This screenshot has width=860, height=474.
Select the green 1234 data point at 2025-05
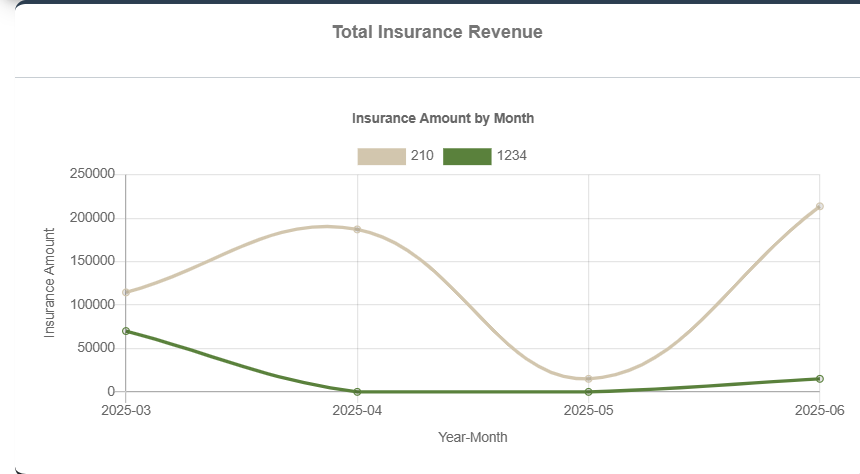[589, 392]
